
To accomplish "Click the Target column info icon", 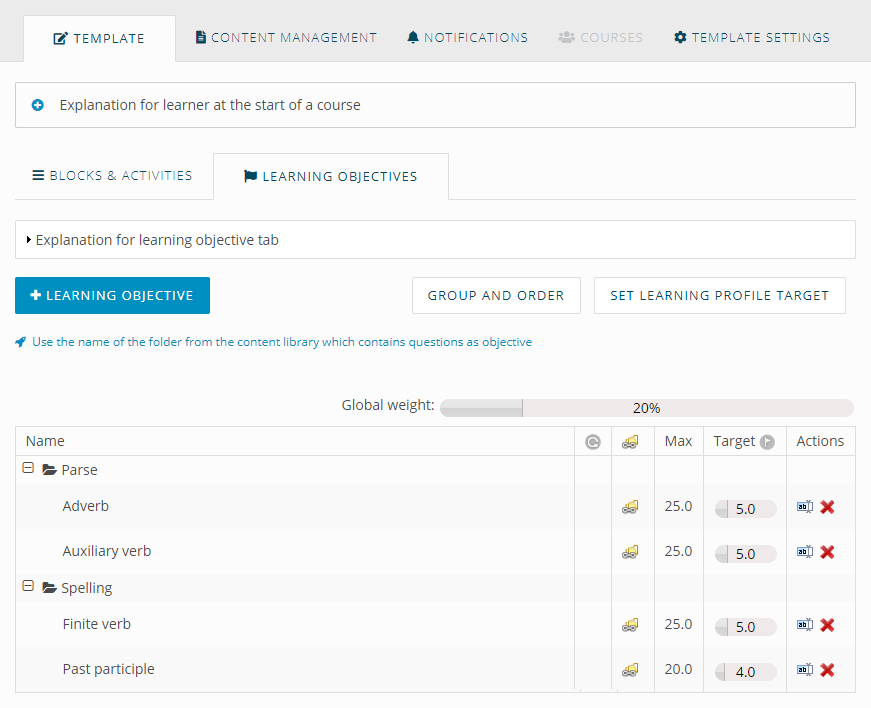I will [767, 442].
